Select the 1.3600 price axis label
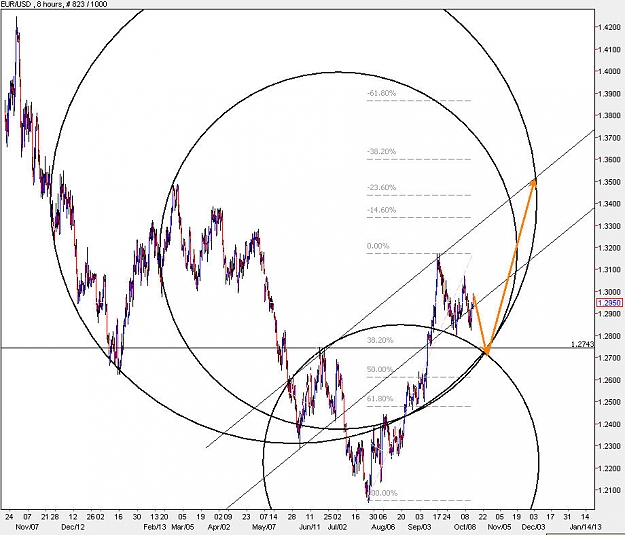 tap(609, 160)
